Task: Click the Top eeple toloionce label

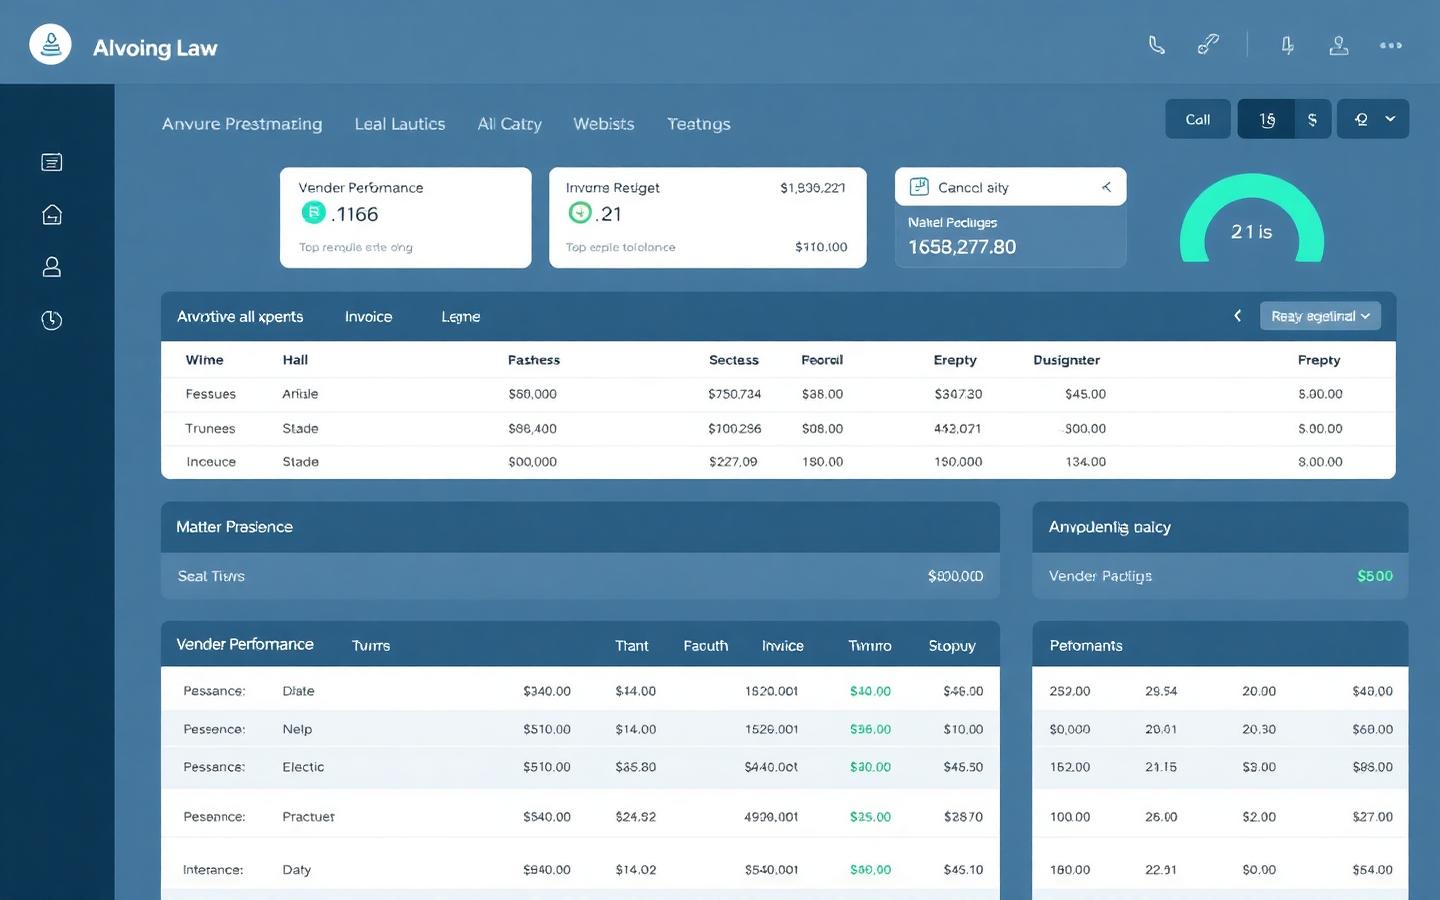Action: tap(621, 247)
